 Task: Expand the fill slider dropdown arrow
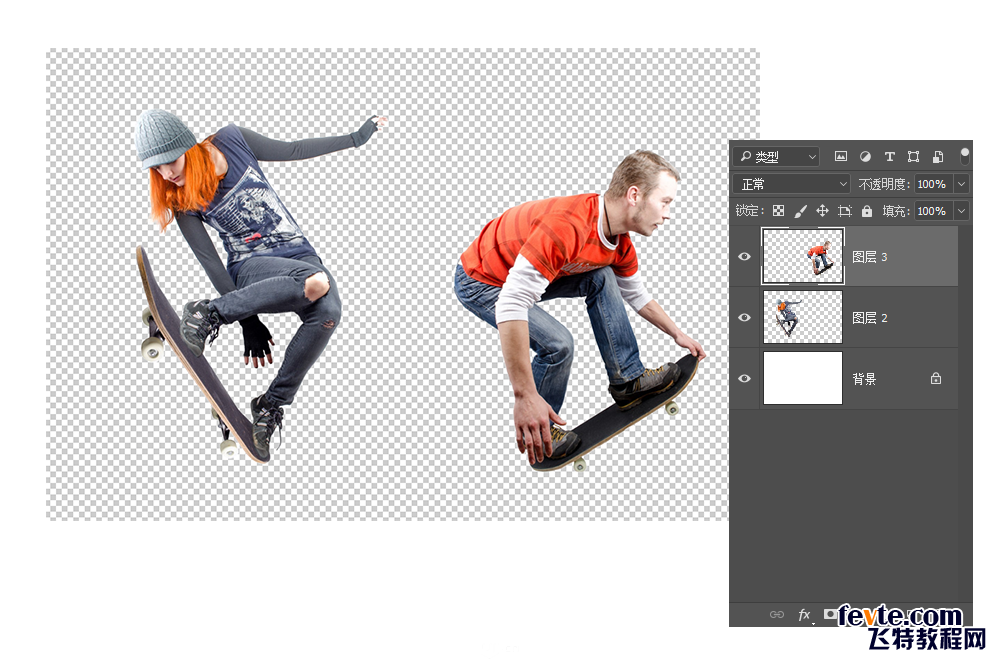pyautogui.click(x=962, y=211)
